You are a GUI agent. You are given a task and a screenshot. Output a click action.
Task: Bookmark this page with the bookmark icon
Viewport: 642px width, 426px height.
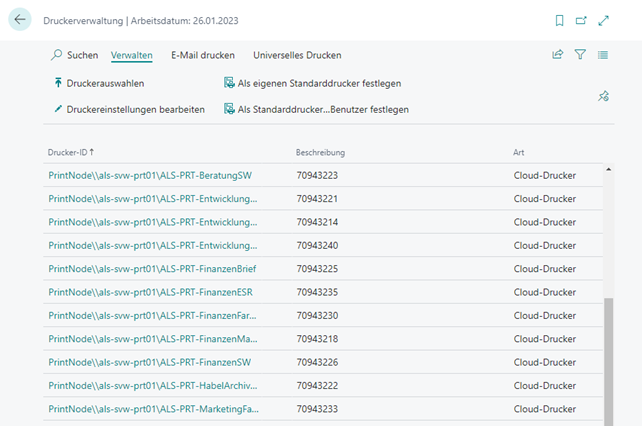tap(559, 20)
